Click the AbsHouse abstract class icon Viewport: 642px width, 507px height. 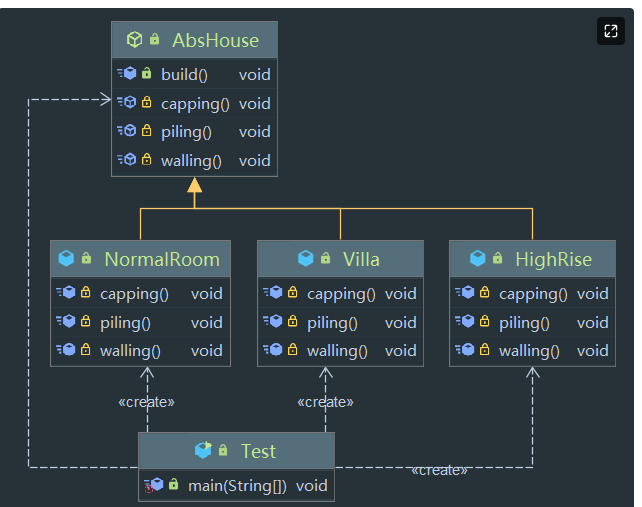[x=134, y=40]
